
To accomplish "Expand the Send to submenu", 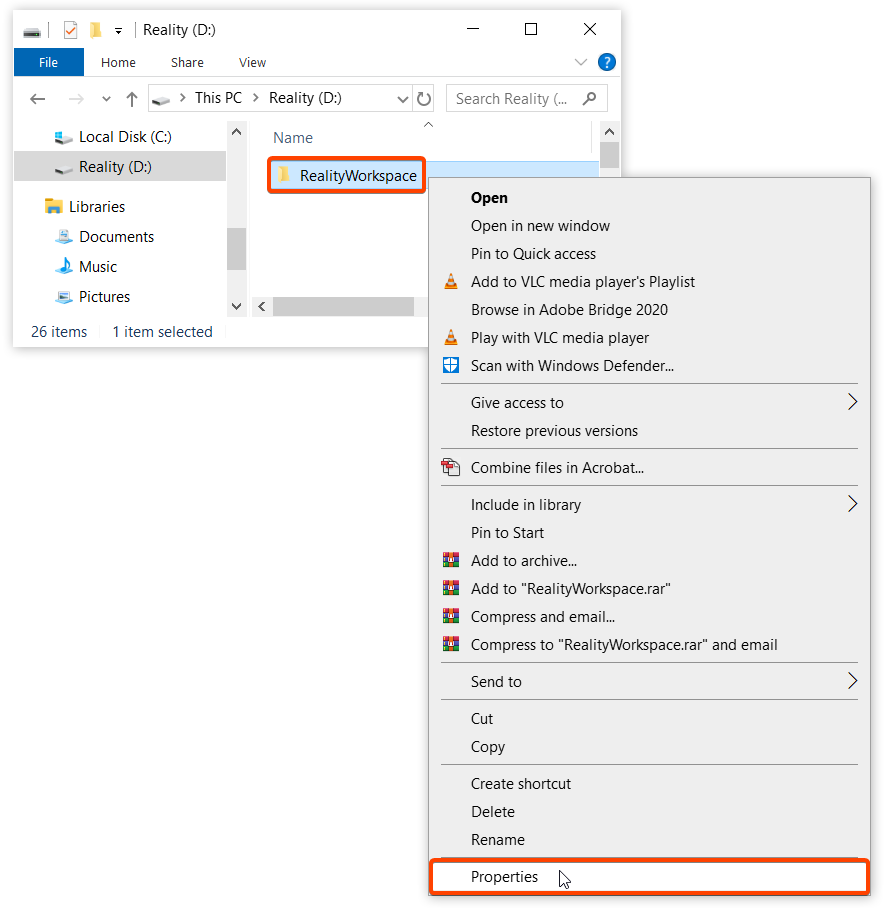I will point(852,681).
